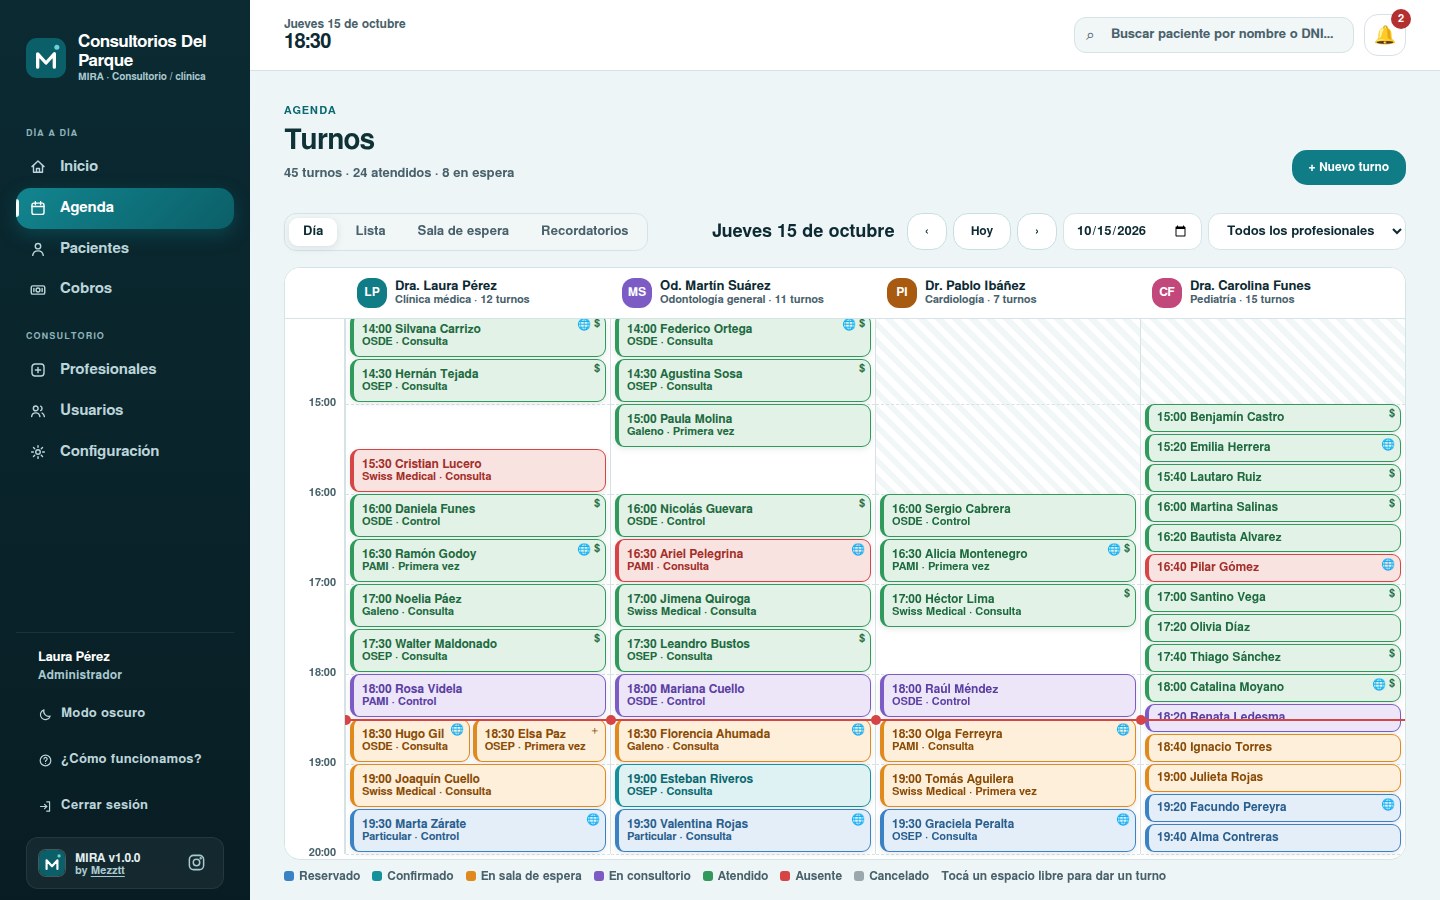Open Profesionales in the sidebar
The width and height of the screenshot is (1440, 900).
click(125, 369)
